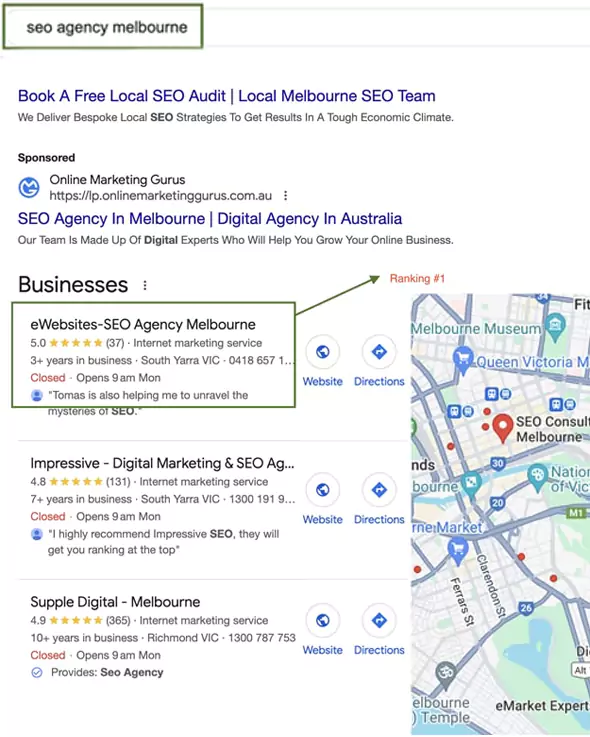Click the Melbourne Museum map marker icon

(556, 326)
